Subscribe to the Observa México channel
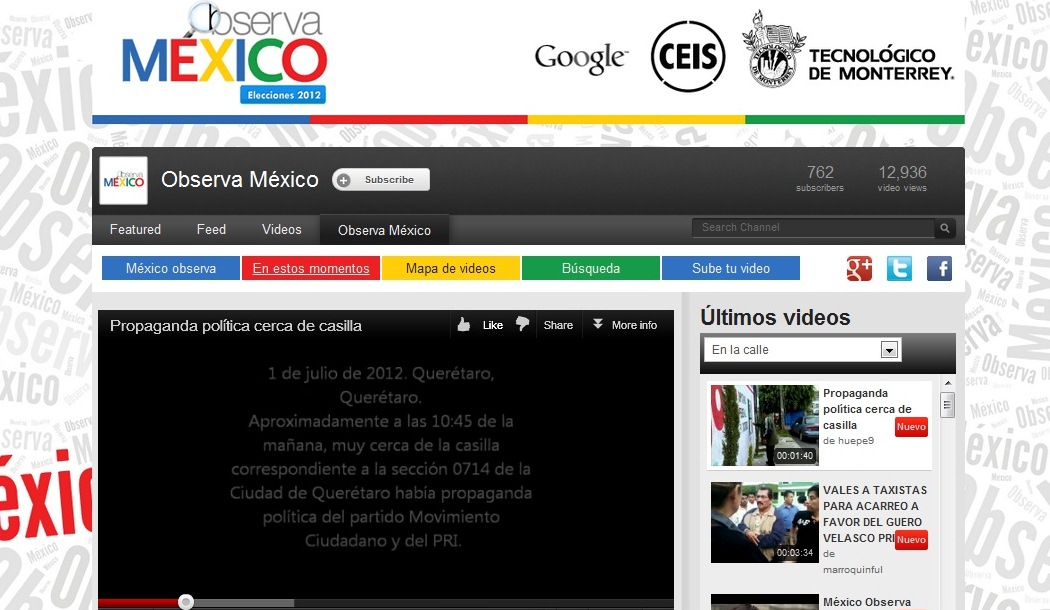This screenshot has height=610, width=1050. point(381,179)
